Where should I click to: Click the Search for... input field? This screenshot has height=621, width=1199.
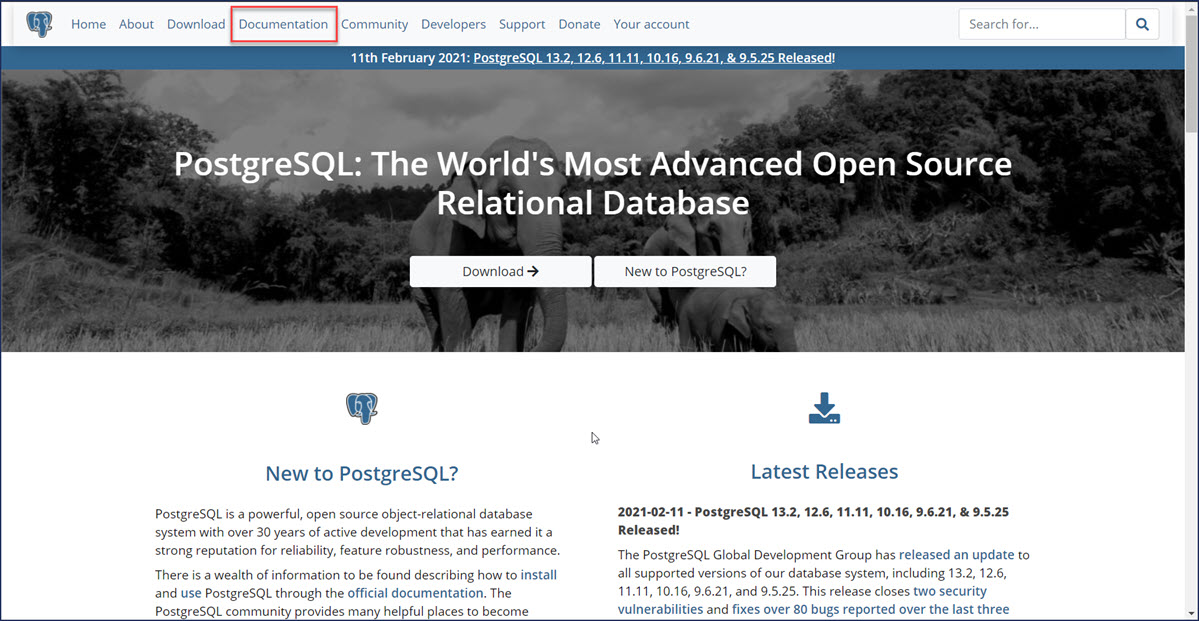tap(1042, 24)
